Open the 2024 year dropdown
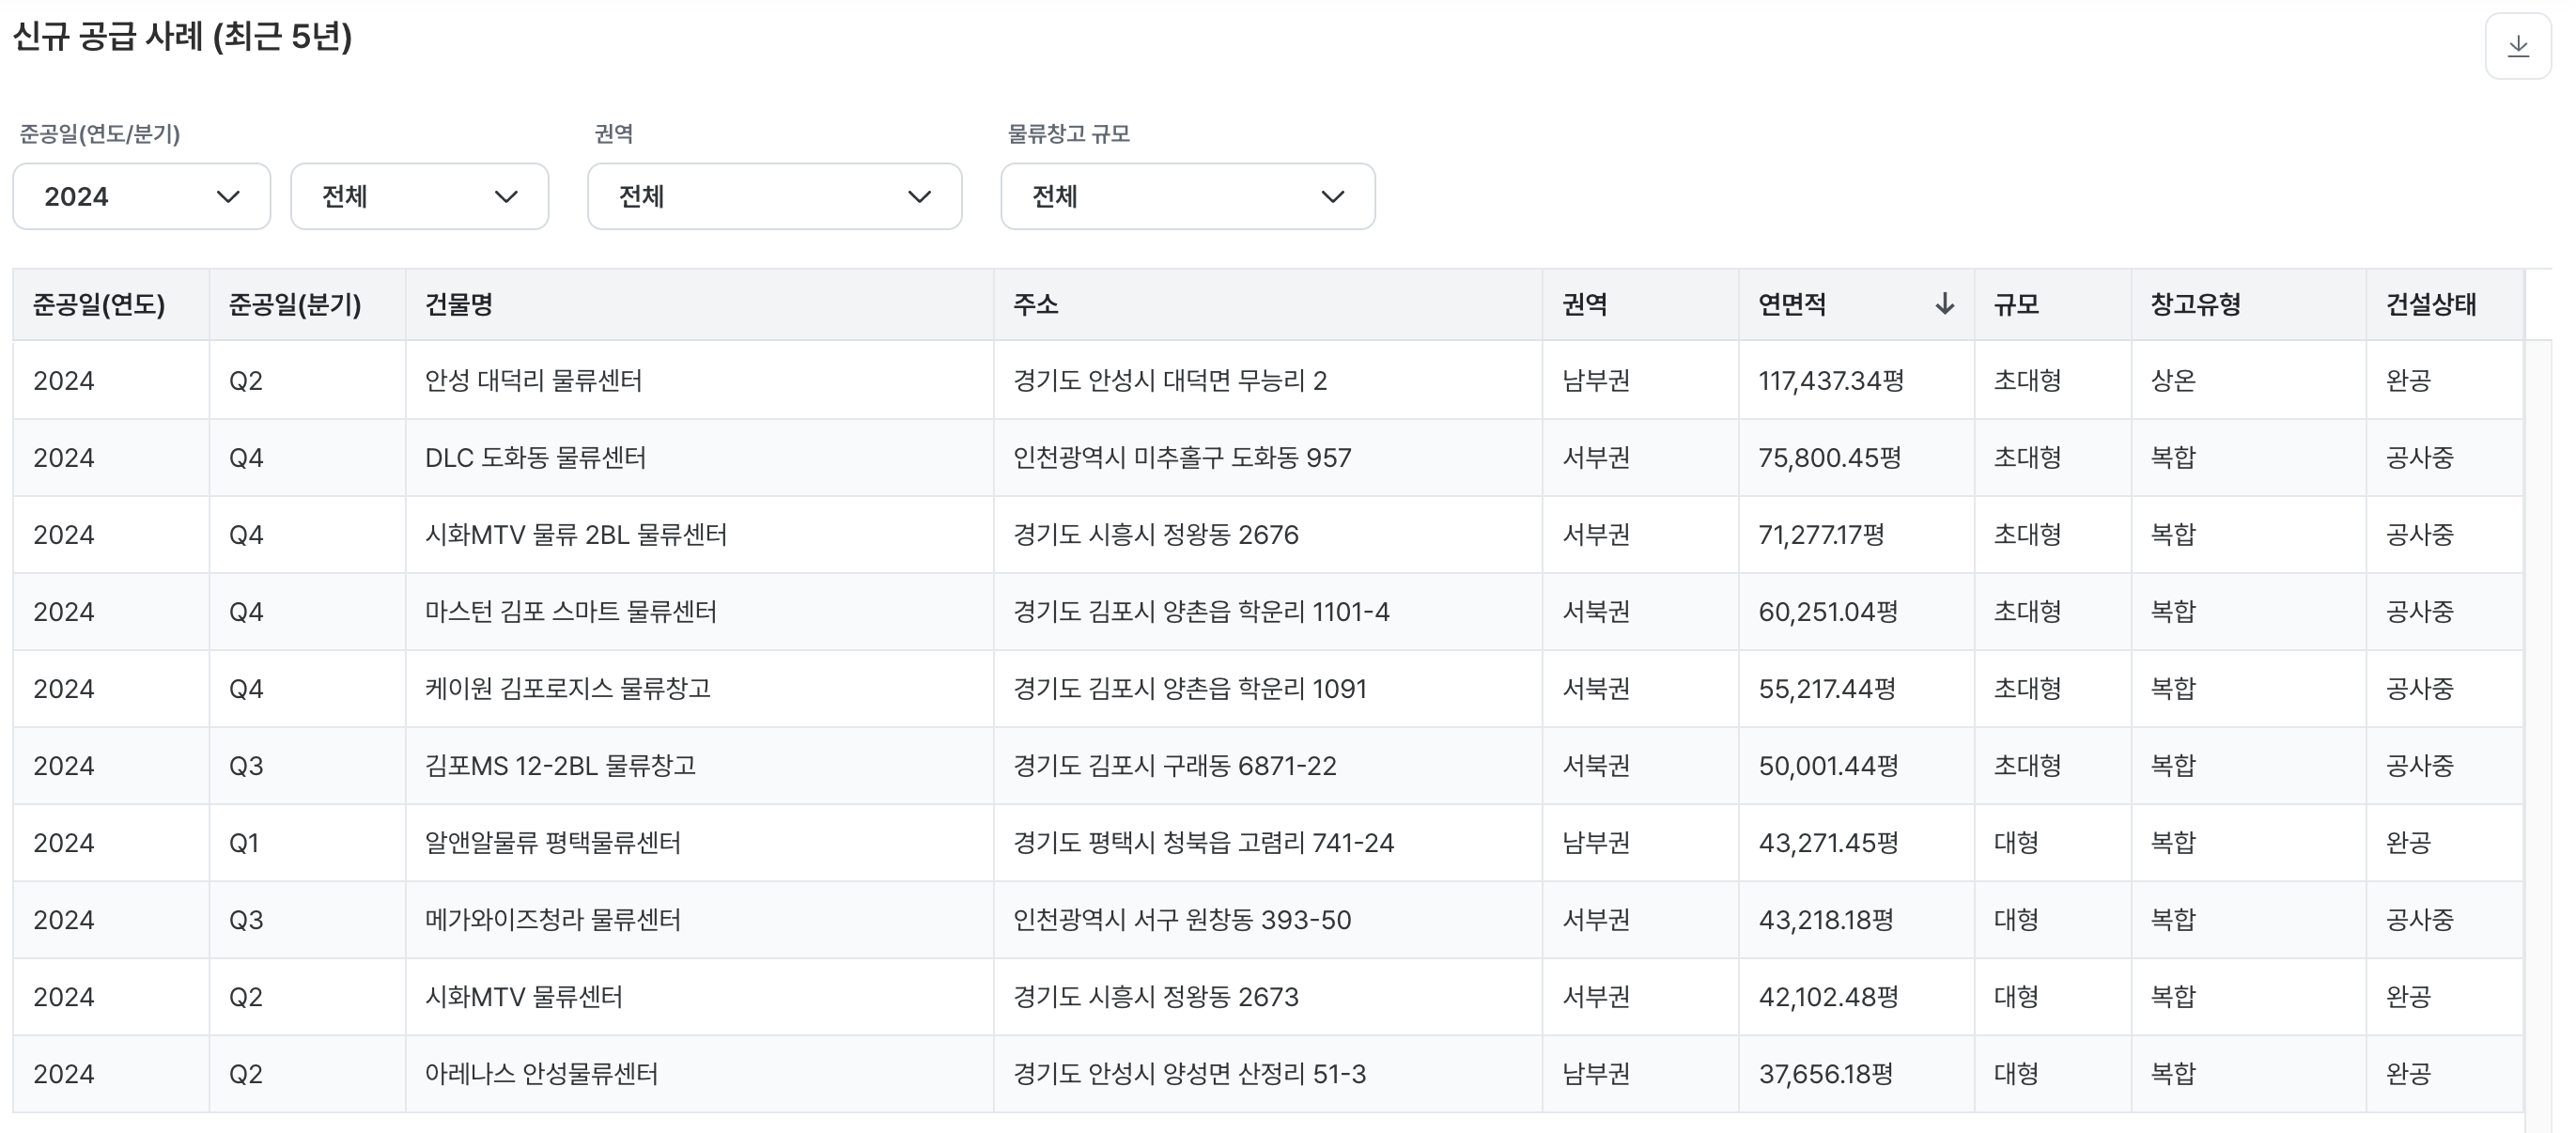The image size is (2576, 1133). (141, 197)
